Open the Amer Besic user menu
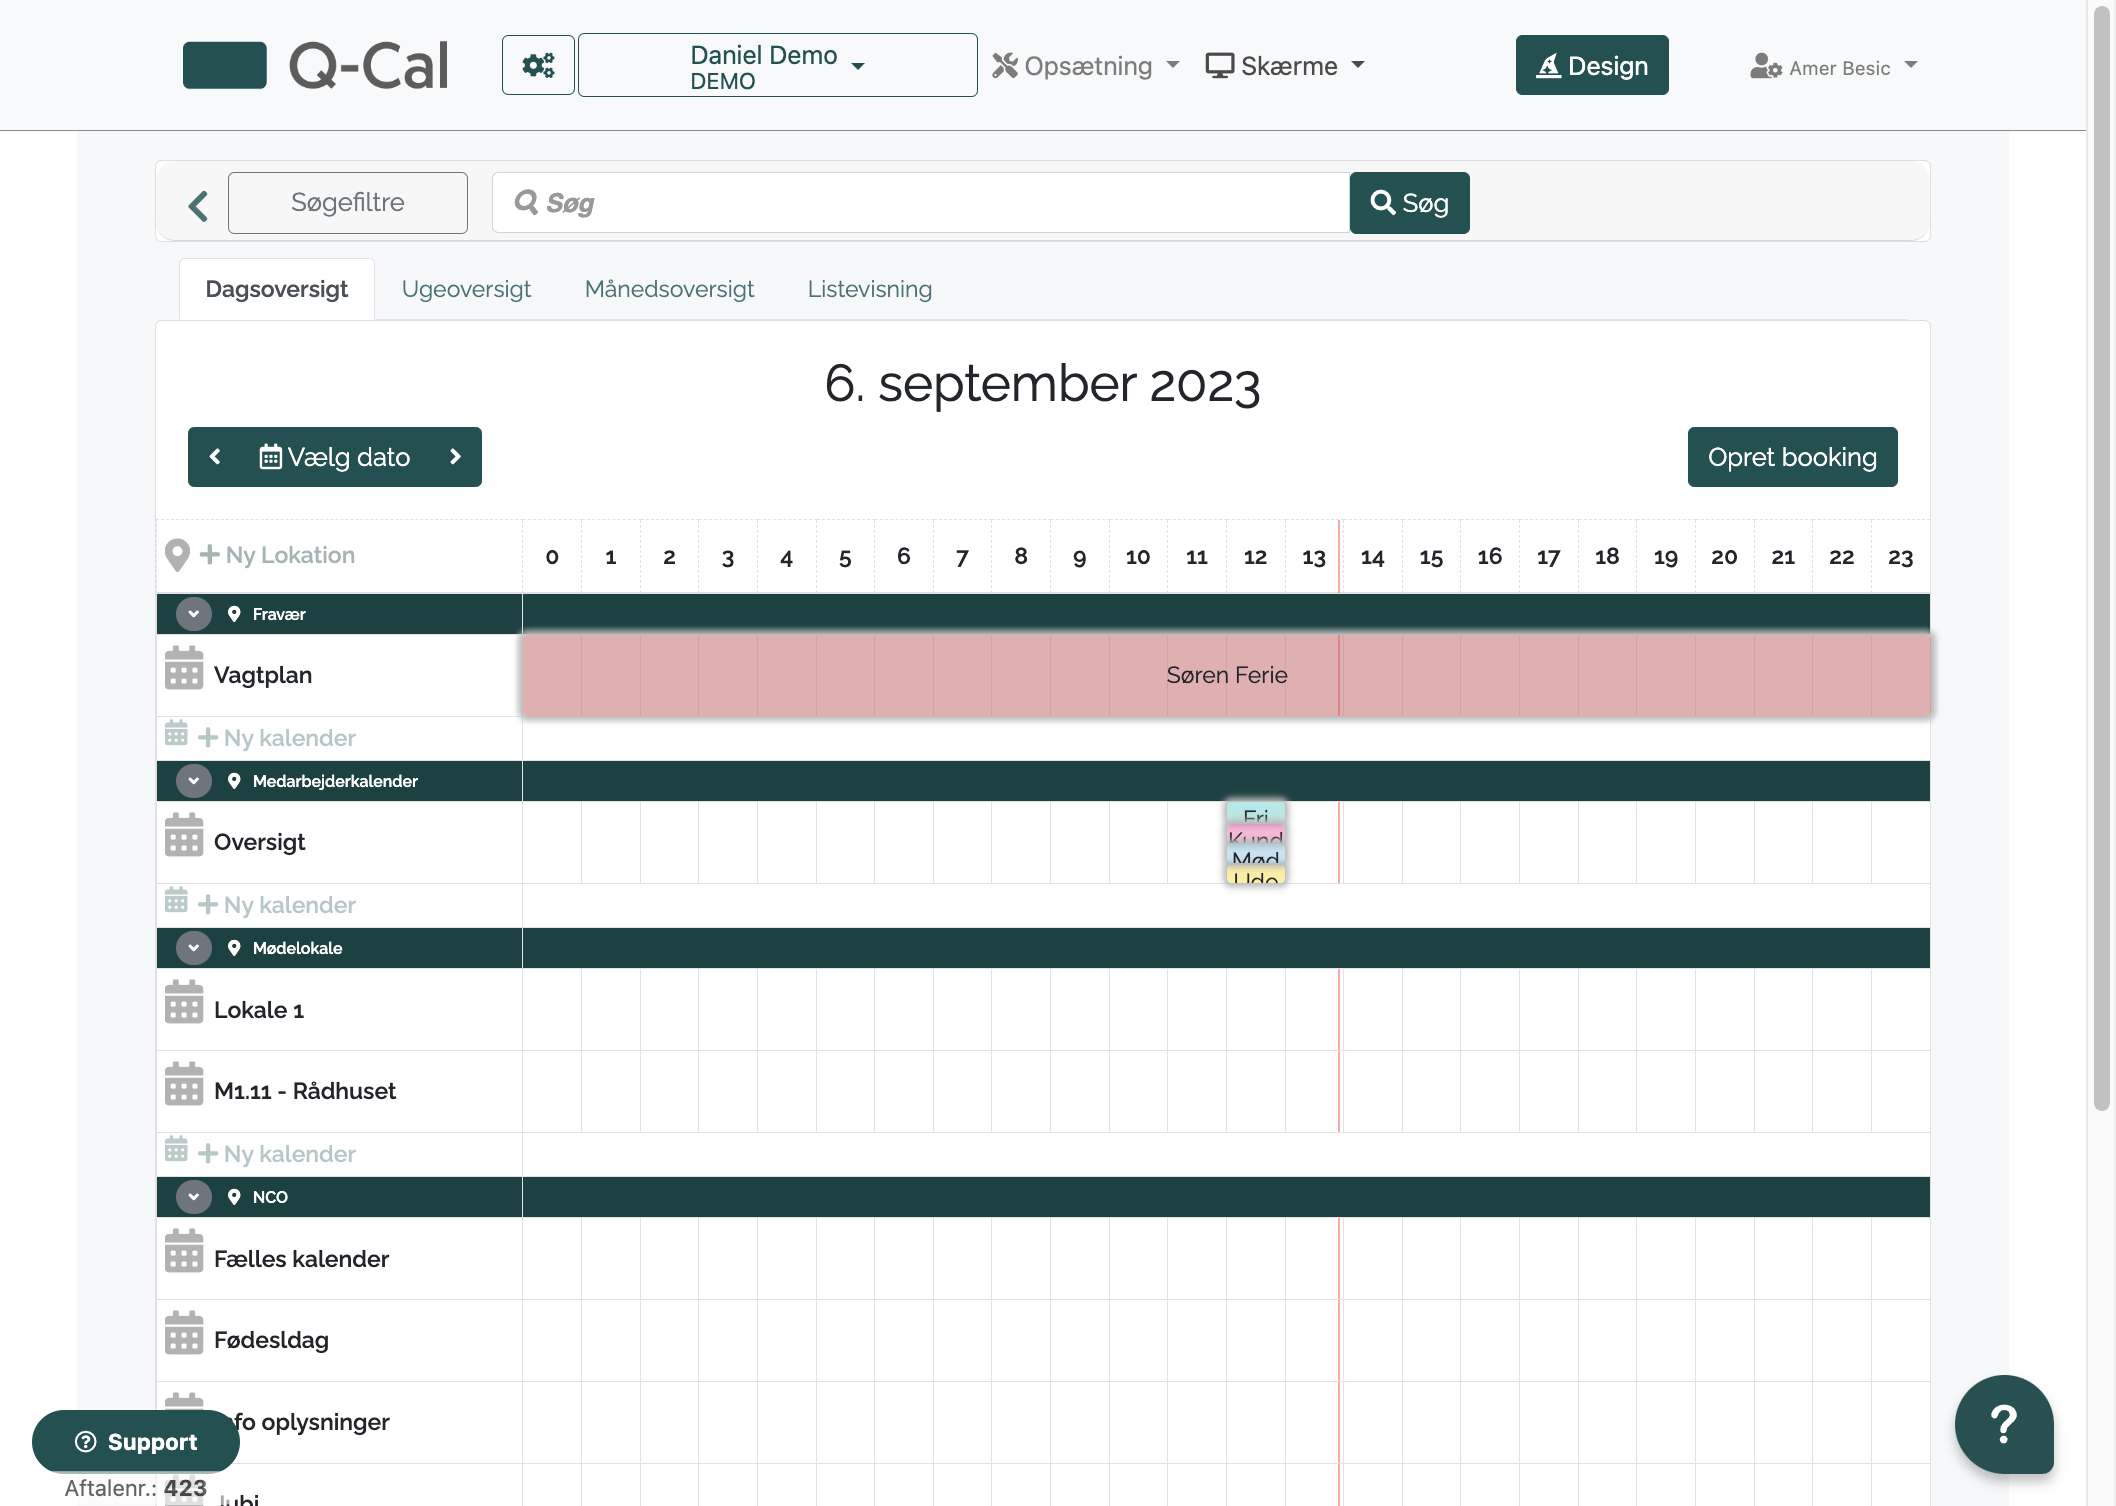Viewport: 2116px width, 1506px height. click(x=1834, y=67)
